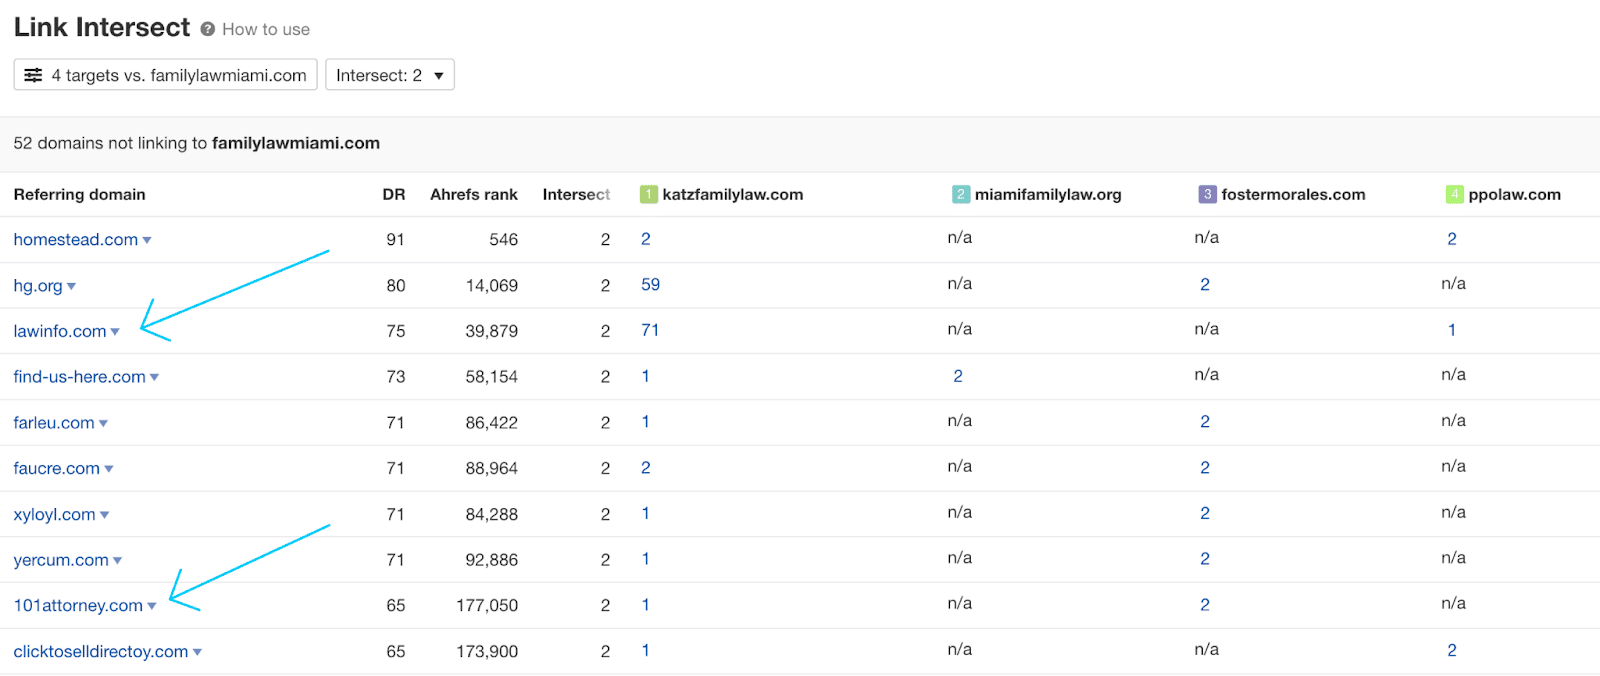Select the DR value 91

tap(396, 240)
